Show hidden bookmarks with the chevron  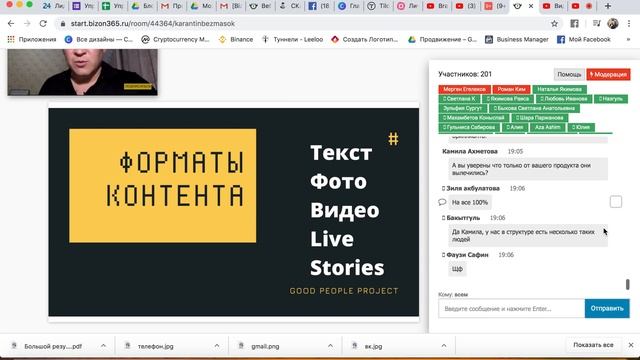click(x=628, y=40)
